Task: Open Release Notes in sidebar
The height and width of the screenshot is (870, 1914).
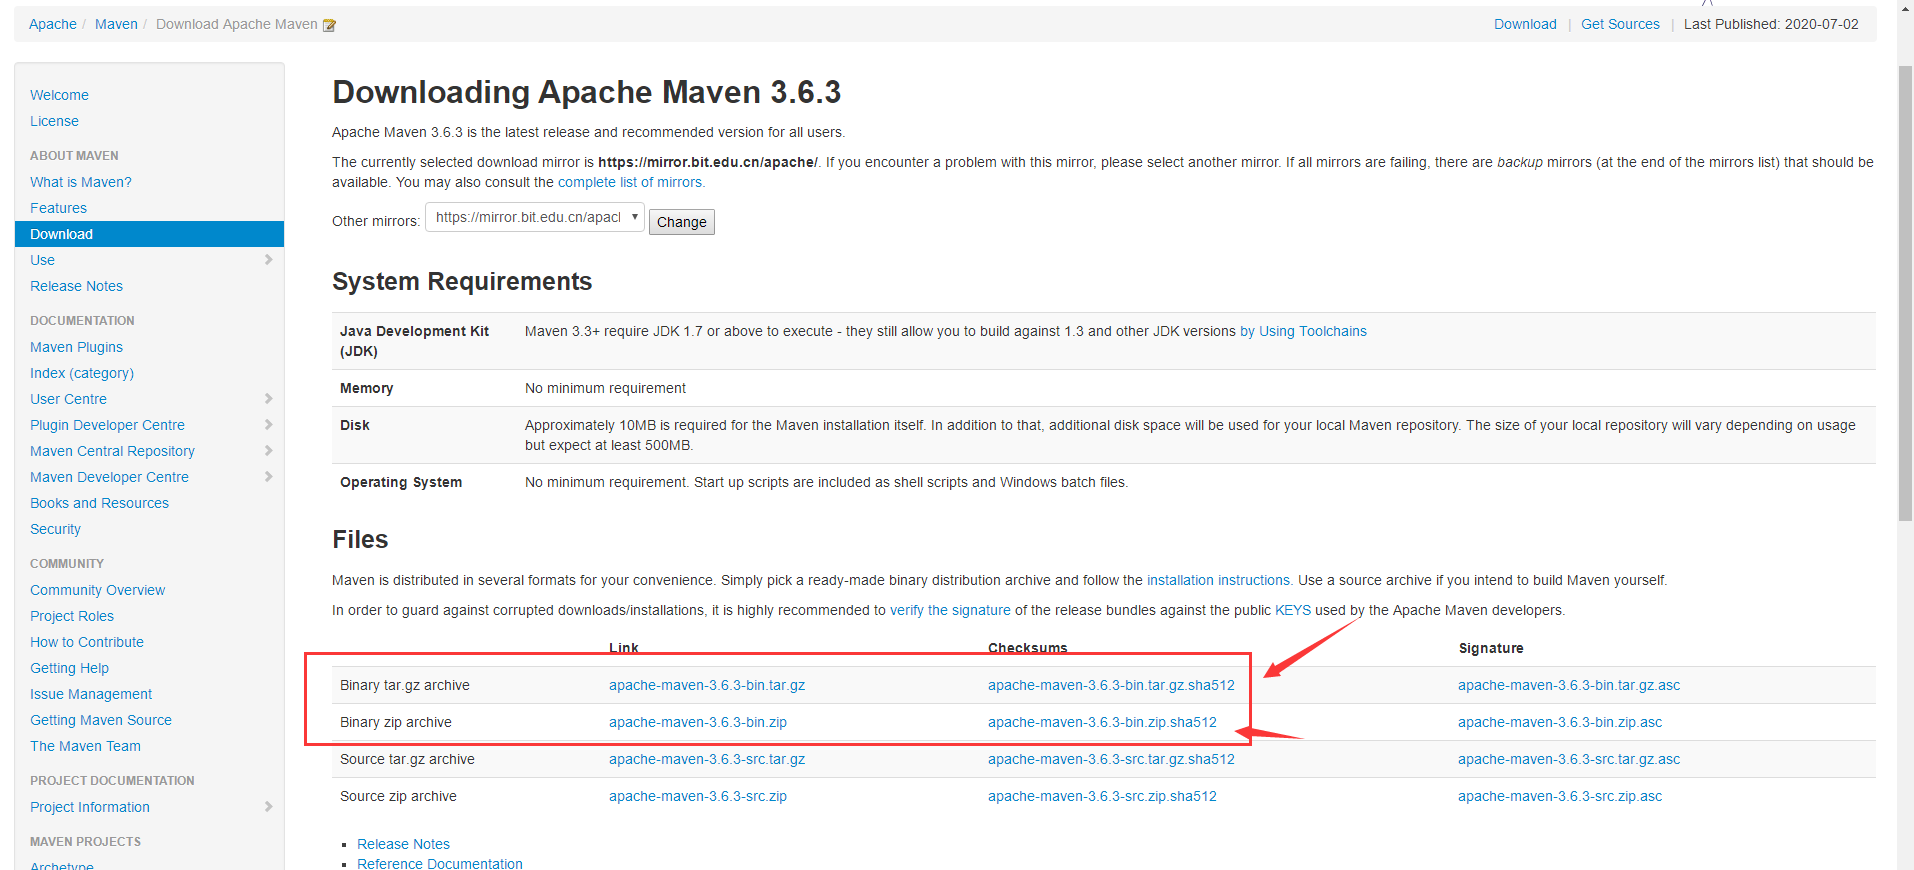Action: coord(76,286)
